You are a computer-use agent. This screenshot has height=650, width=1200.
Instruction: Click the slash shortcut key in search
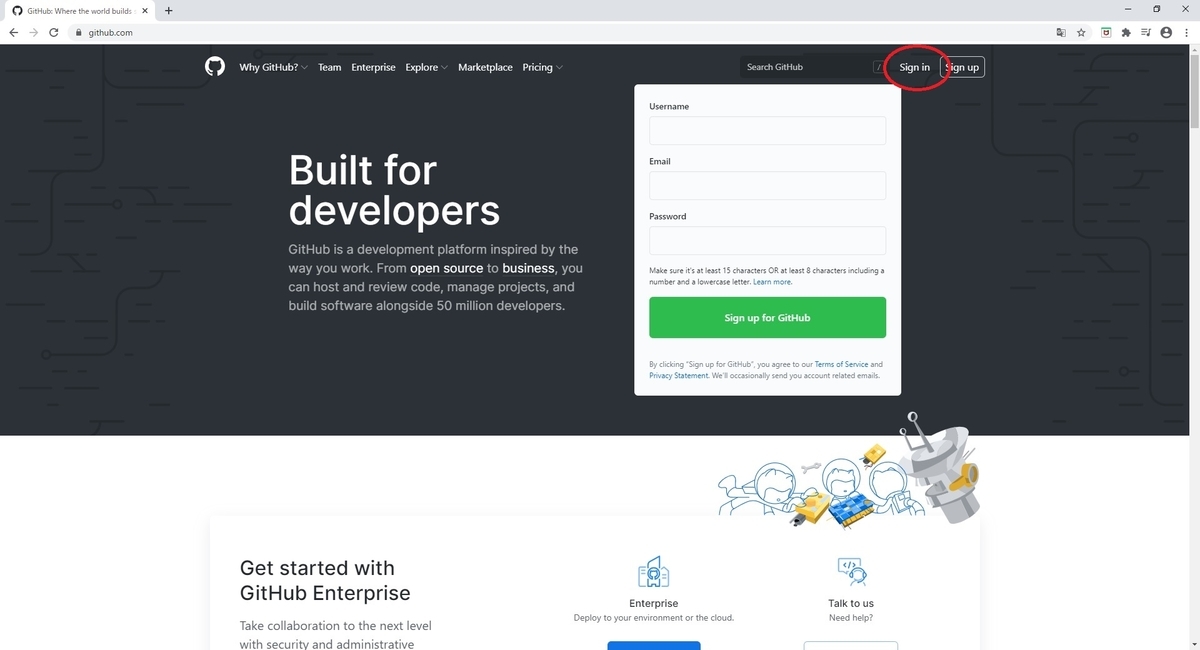[x=879, y=67]
